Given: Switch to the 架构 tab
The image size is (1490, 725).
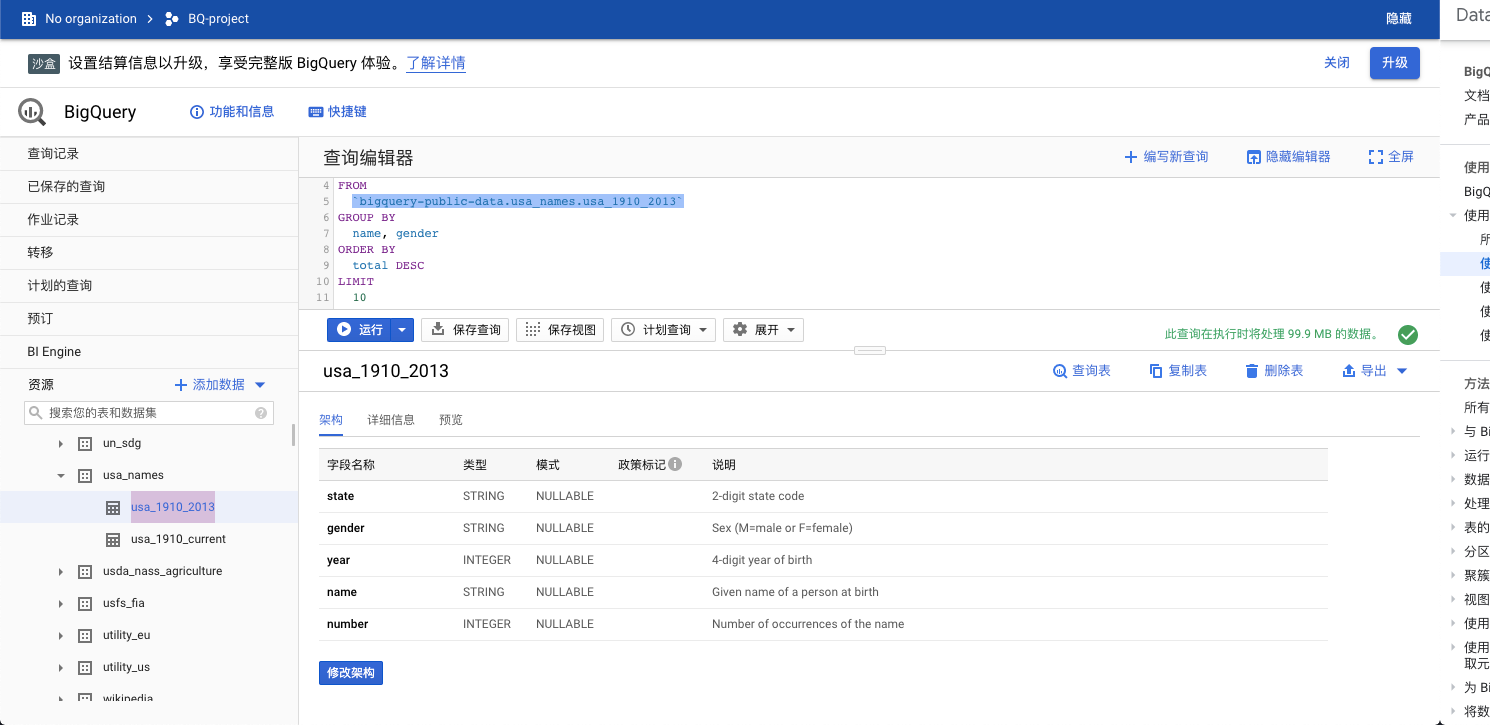Looking at the screenshot, I should click(331, 420).
